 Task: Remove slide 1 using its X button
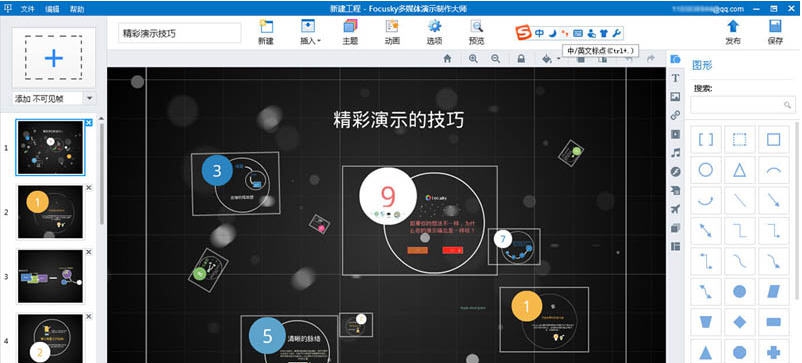[x=88, y=123]
